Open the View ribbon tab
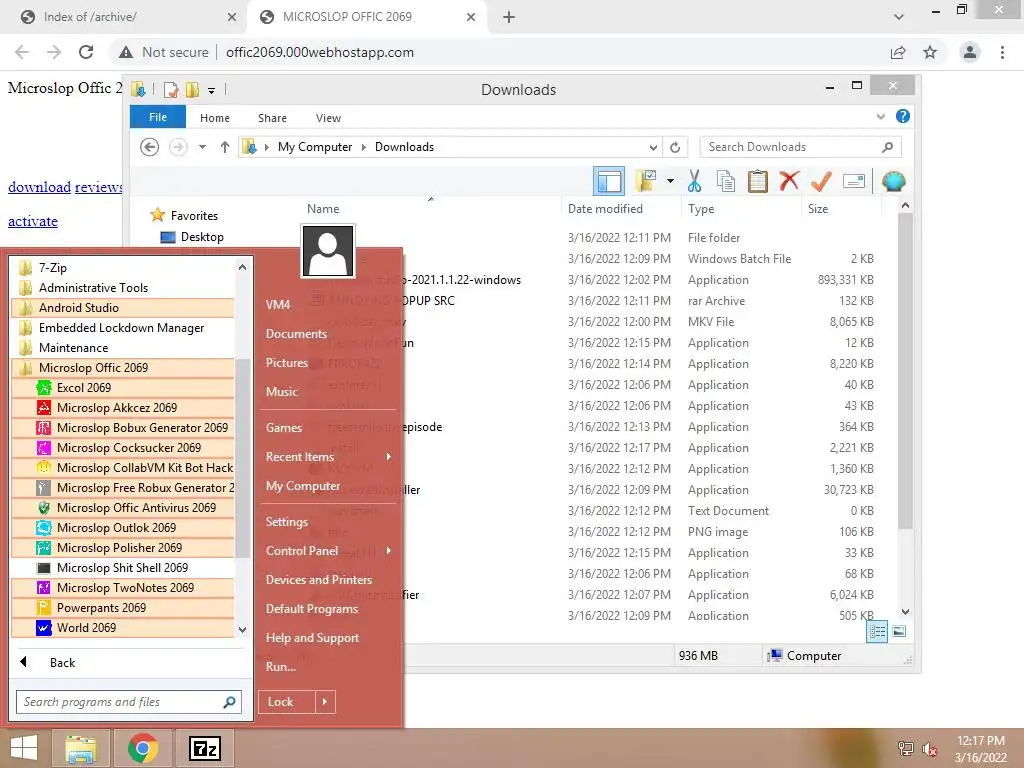This screenshot has height=768, width=1024. tap(328, 118)
